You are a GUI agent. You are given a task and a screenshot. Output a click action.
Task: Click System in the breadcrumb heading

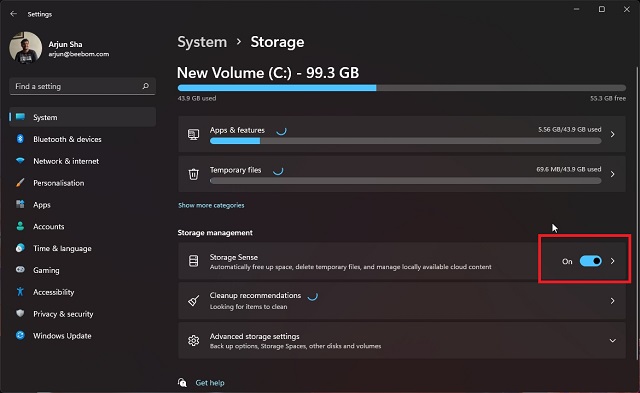(202, 42)
